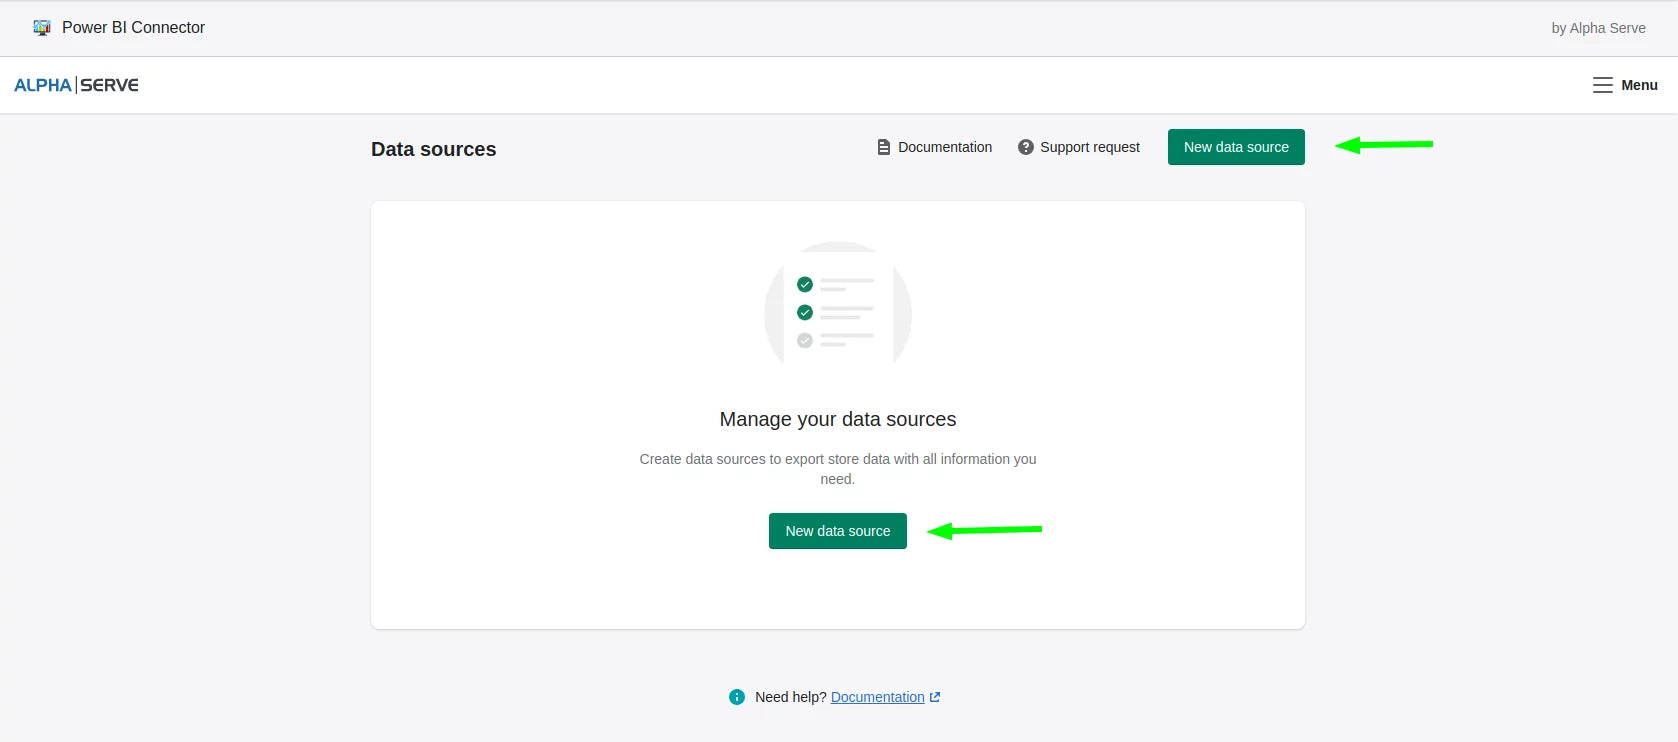Viewport: 1678px width, 742px height.
Task: Click the 'by Alpha Serve' text
Action: [1598, 28]
